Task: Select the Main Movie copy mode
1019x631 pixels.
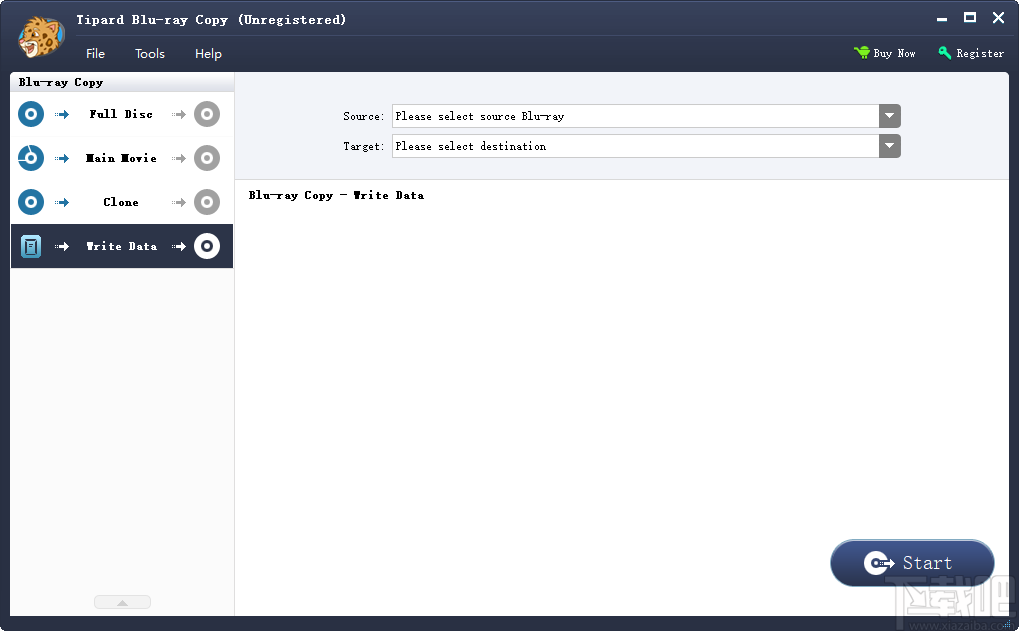Action: click(122, 159)
